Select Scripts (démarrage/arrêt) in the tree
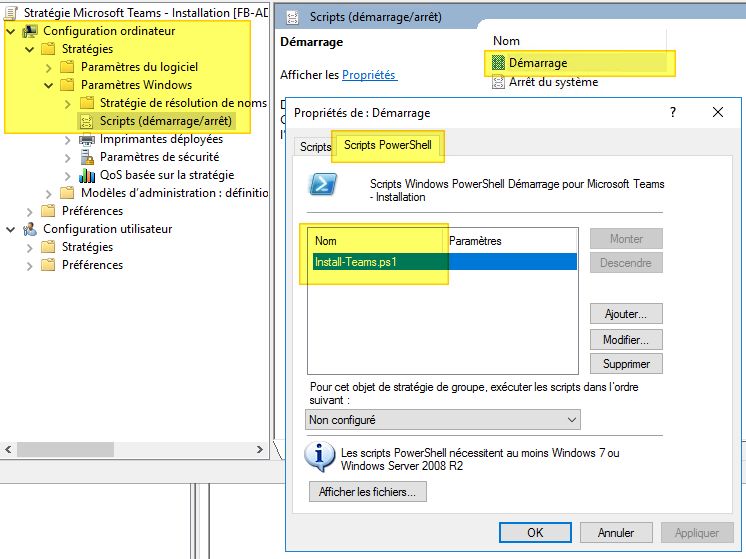This screenshot has width=746, height=559. pos(166,121)
